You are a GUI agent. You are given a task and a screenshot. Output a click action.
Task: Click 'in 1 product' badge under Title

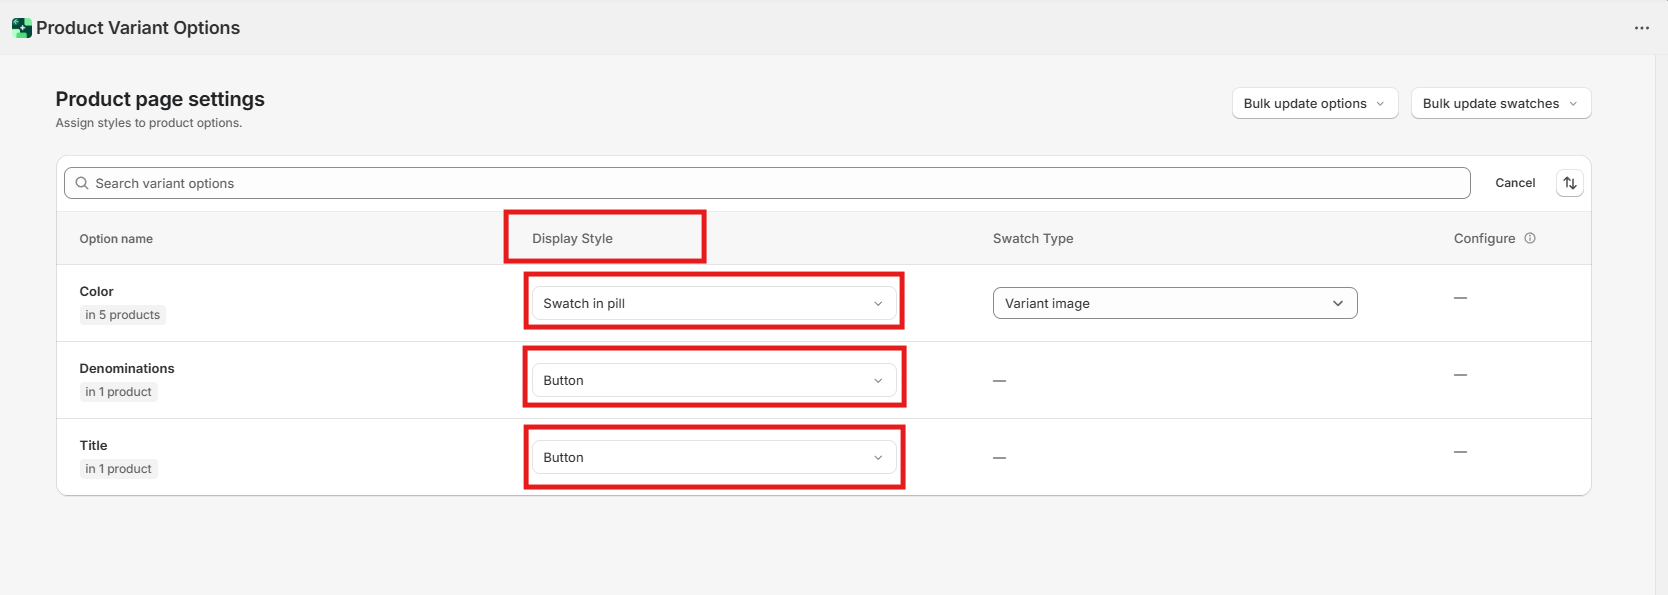pyautogui.click(x=118, y=469)
